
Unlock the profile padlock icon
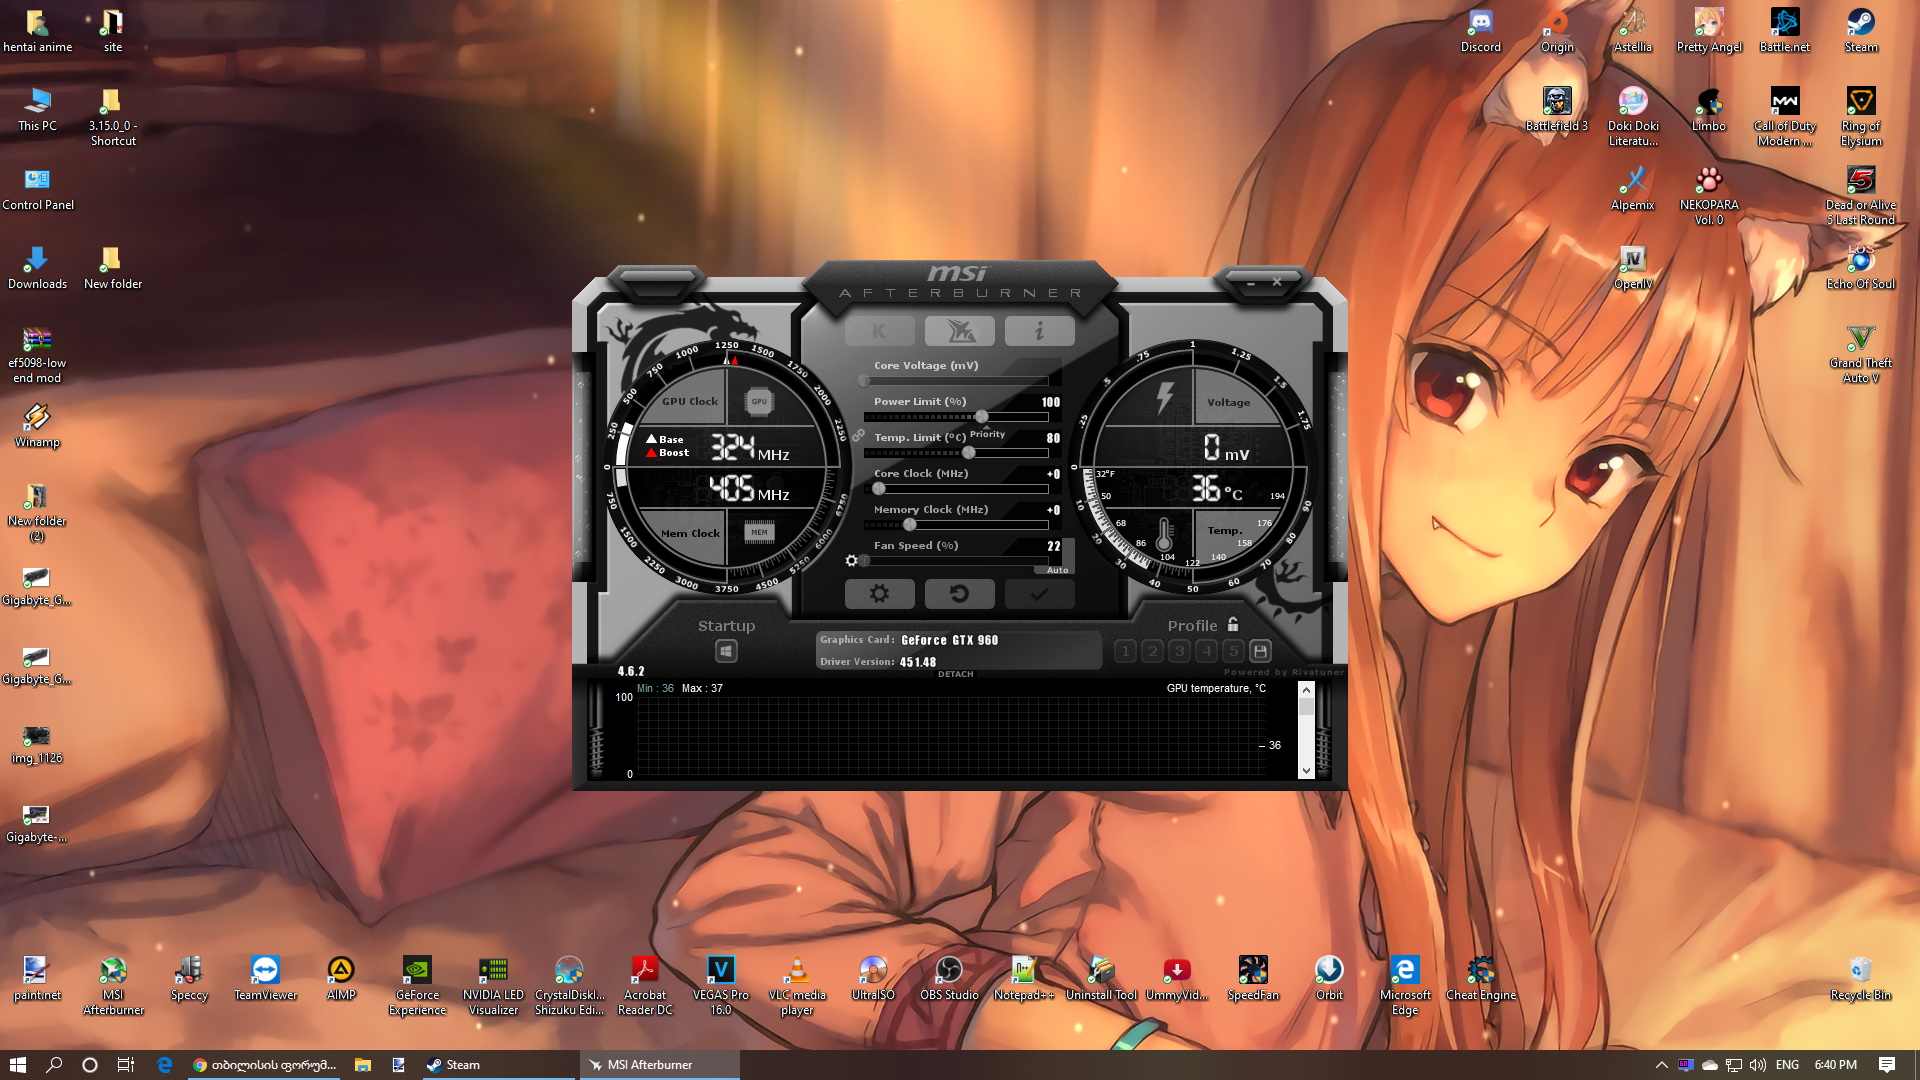click(x=1233, y=624)
